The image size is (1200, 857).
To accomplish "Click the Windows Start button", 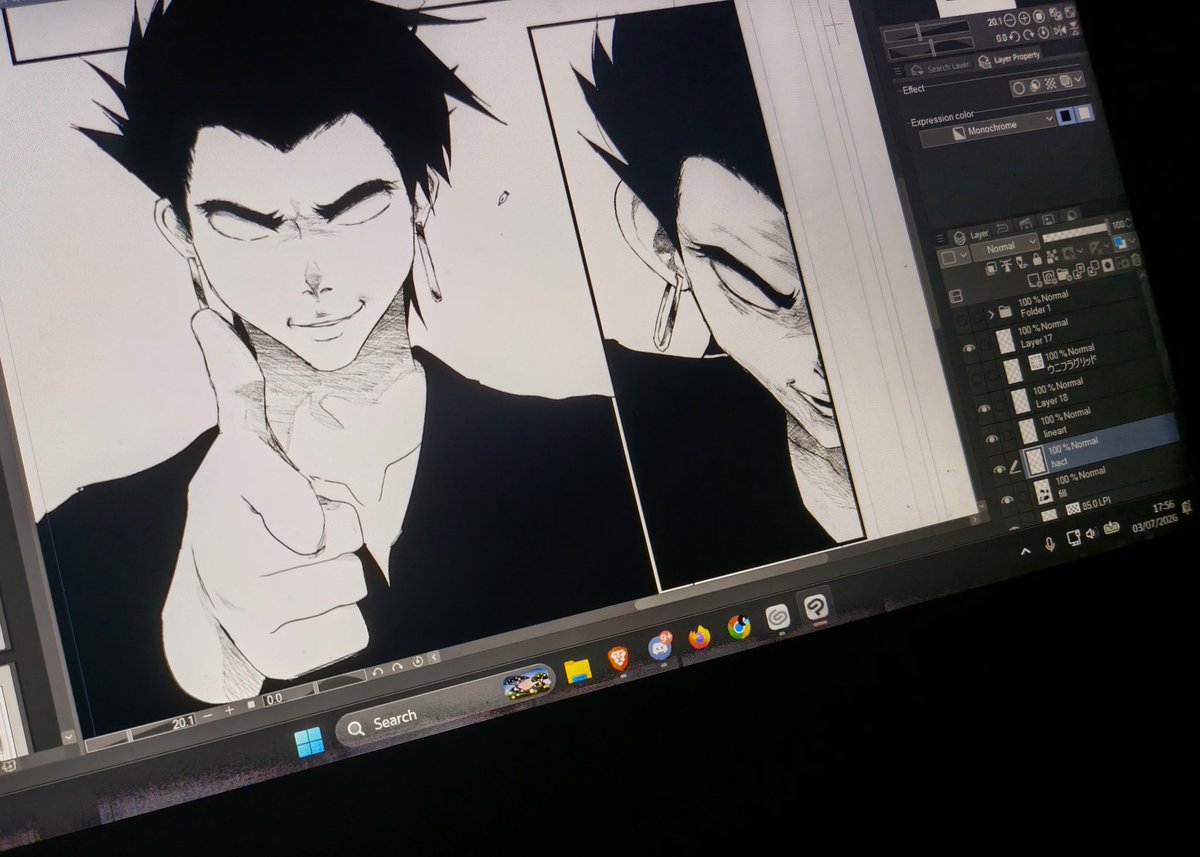I will [x=309, y=743].
